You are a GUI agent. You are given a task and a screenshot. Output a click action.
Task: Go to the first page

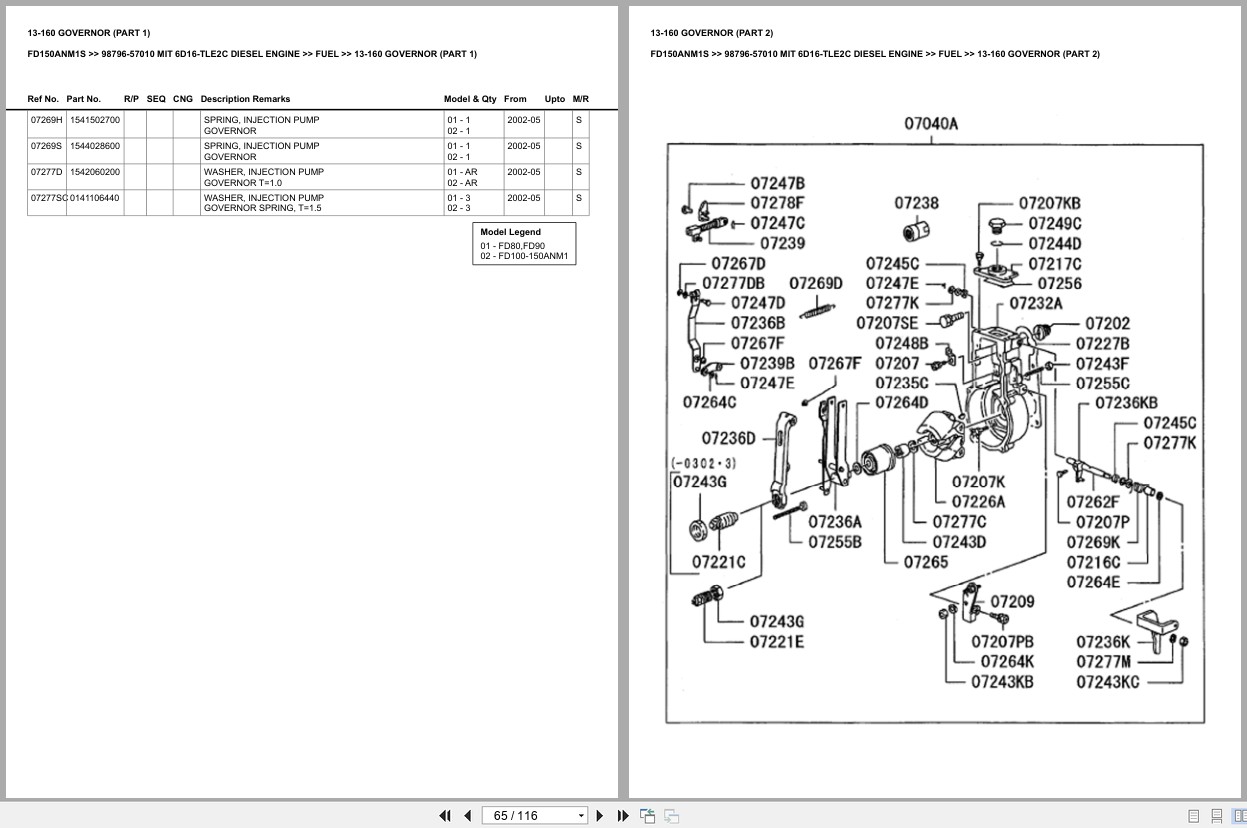pyautogui.click(x=445, y=816)
